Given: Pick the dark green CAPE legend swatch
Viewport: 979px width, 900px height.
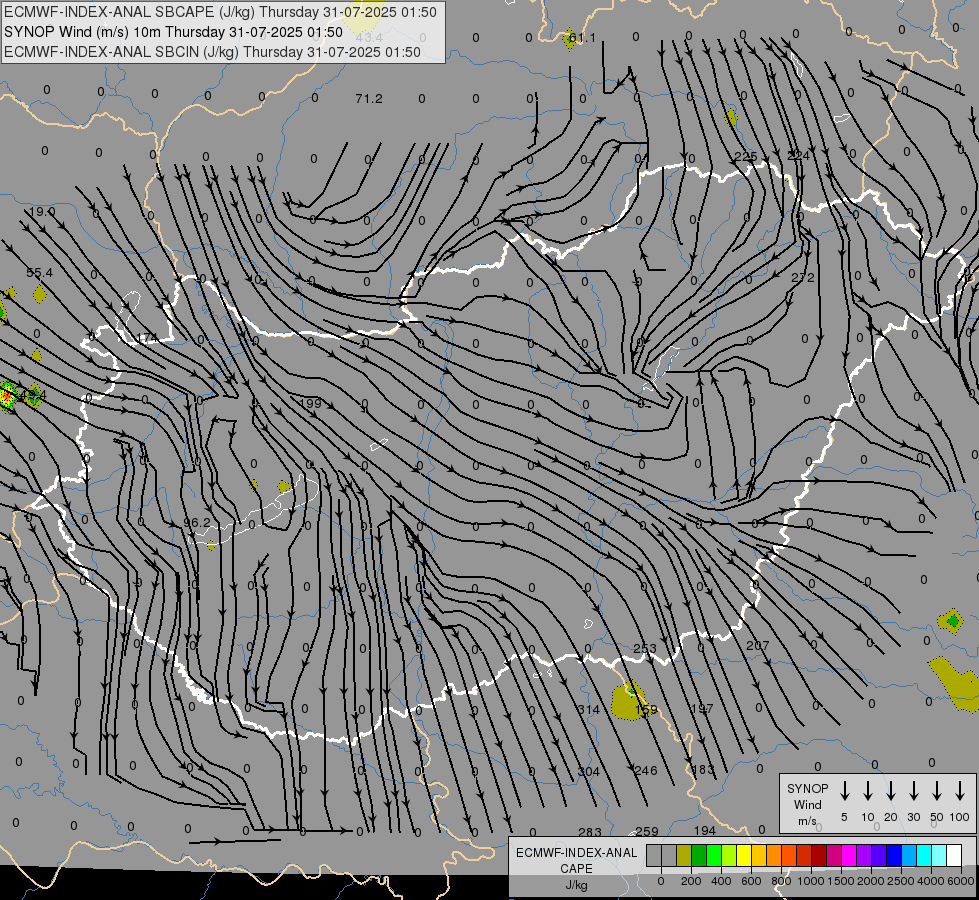Looking at the screenshot, I should tap(699, 856).
